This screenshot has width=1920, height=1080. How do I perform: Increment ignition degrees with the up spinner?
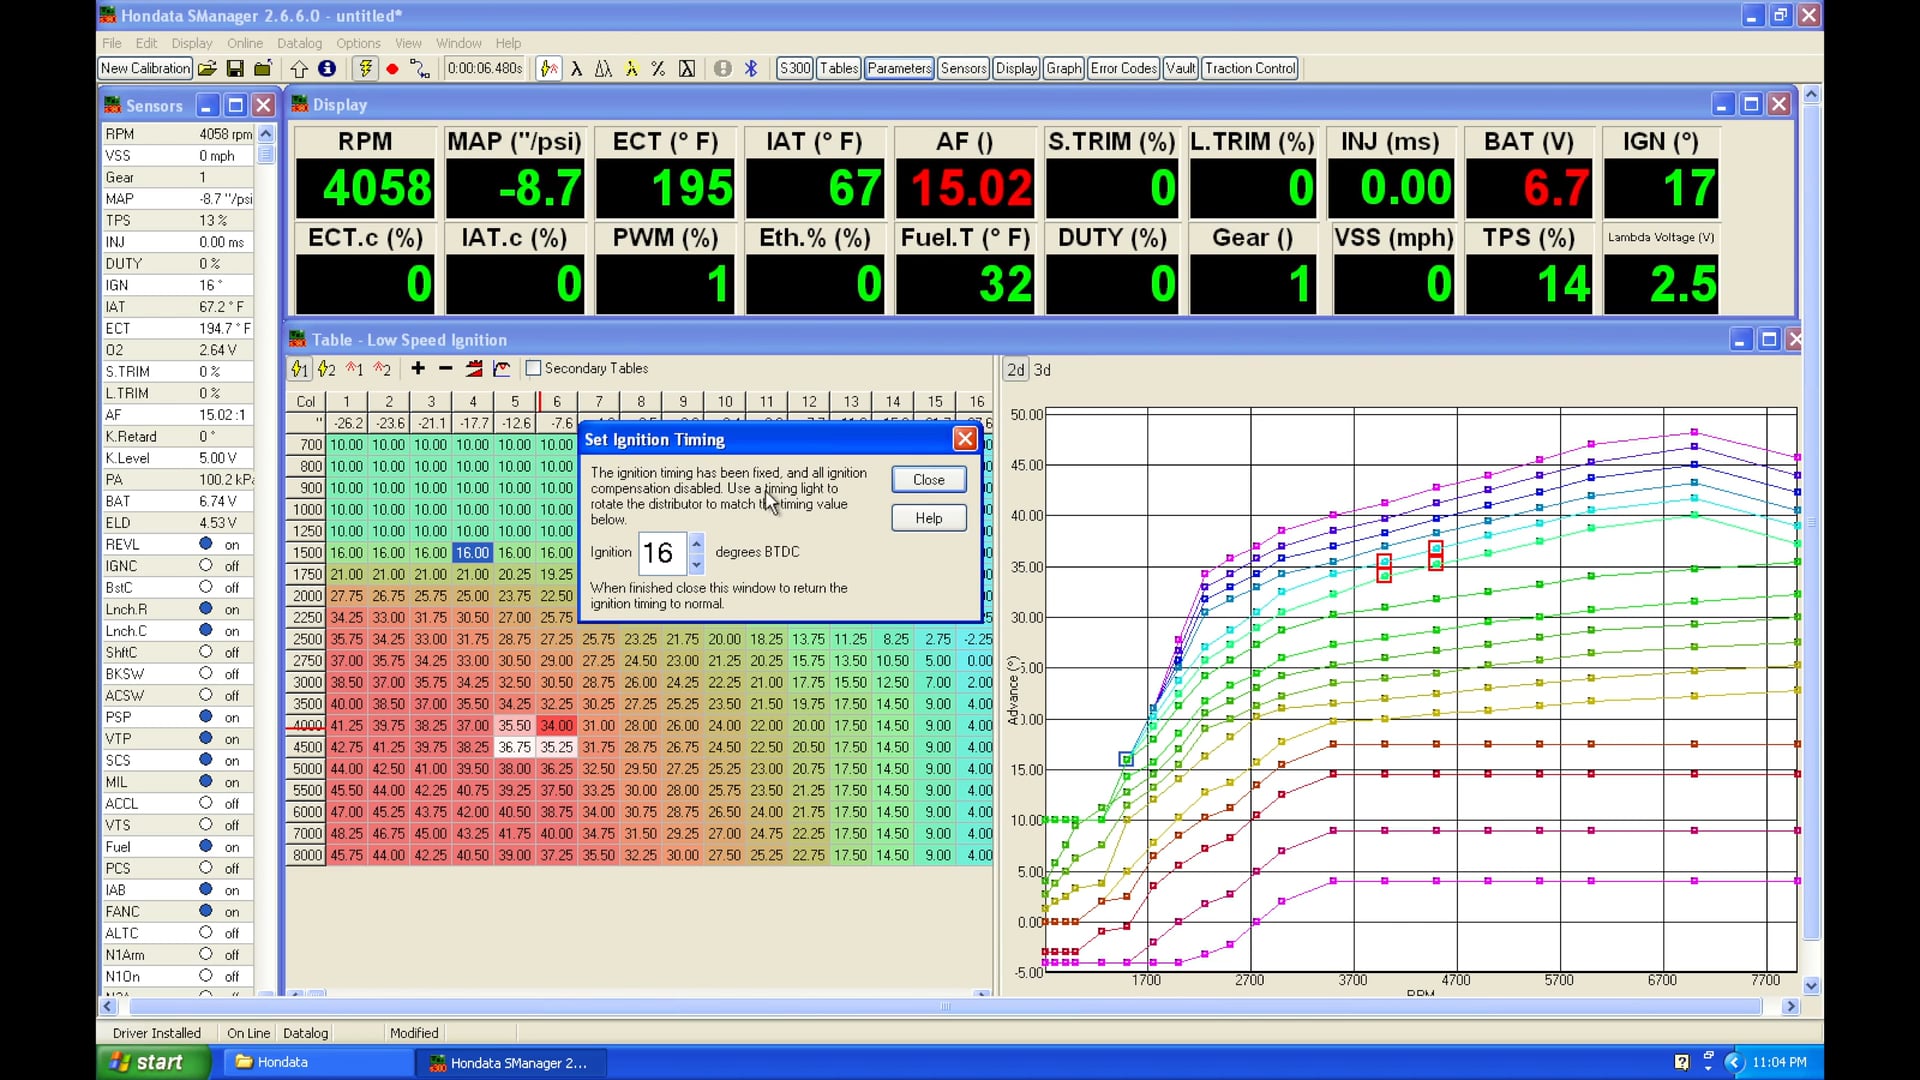click(696, 546)
